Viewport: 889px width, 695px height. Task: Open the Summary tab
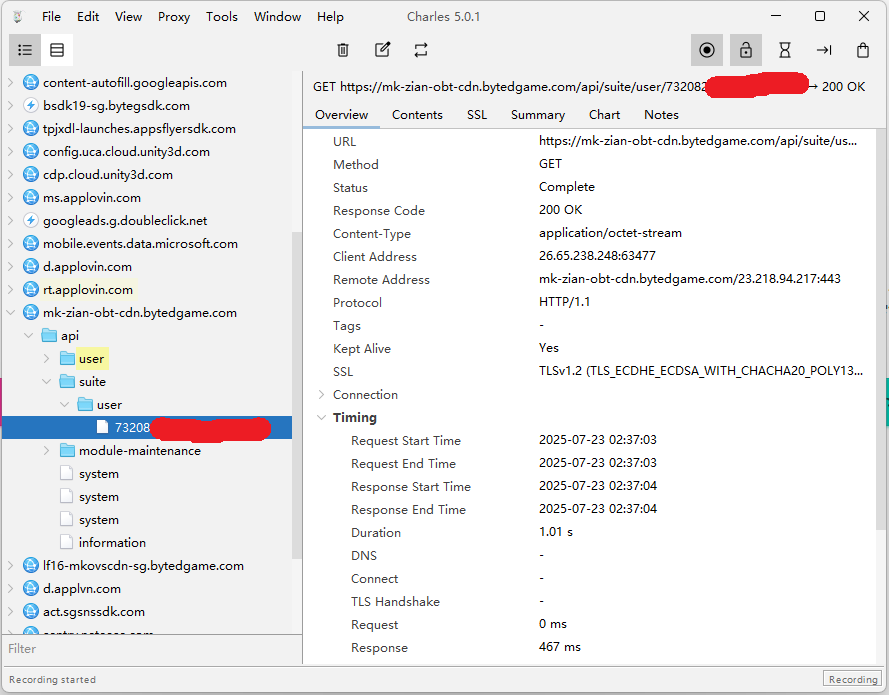click(537, 115)
